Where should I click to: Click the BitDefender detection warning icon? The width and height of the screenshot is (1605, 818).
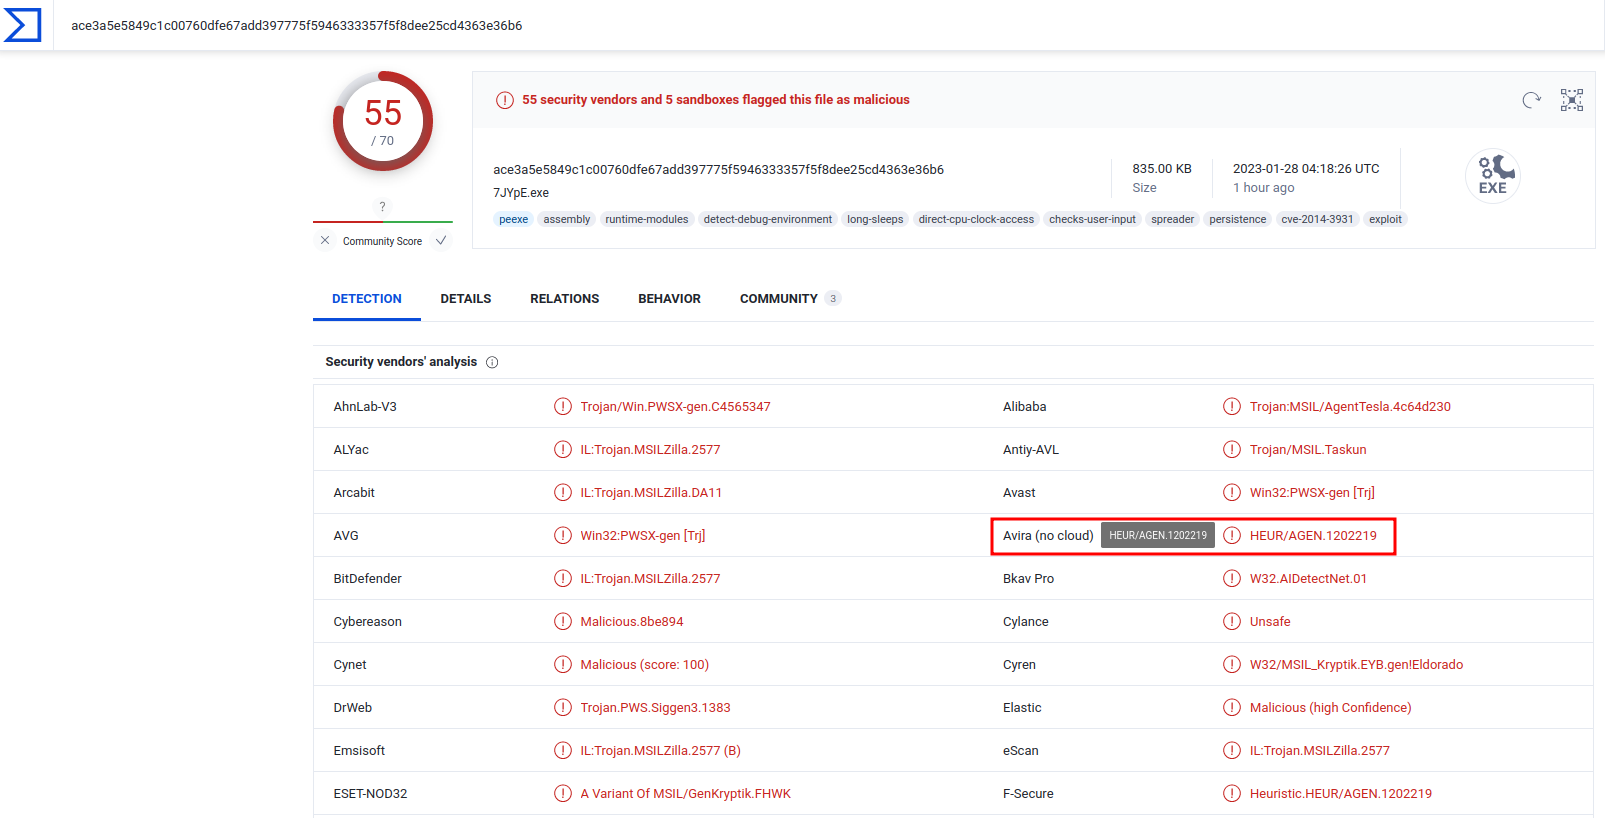563,578
